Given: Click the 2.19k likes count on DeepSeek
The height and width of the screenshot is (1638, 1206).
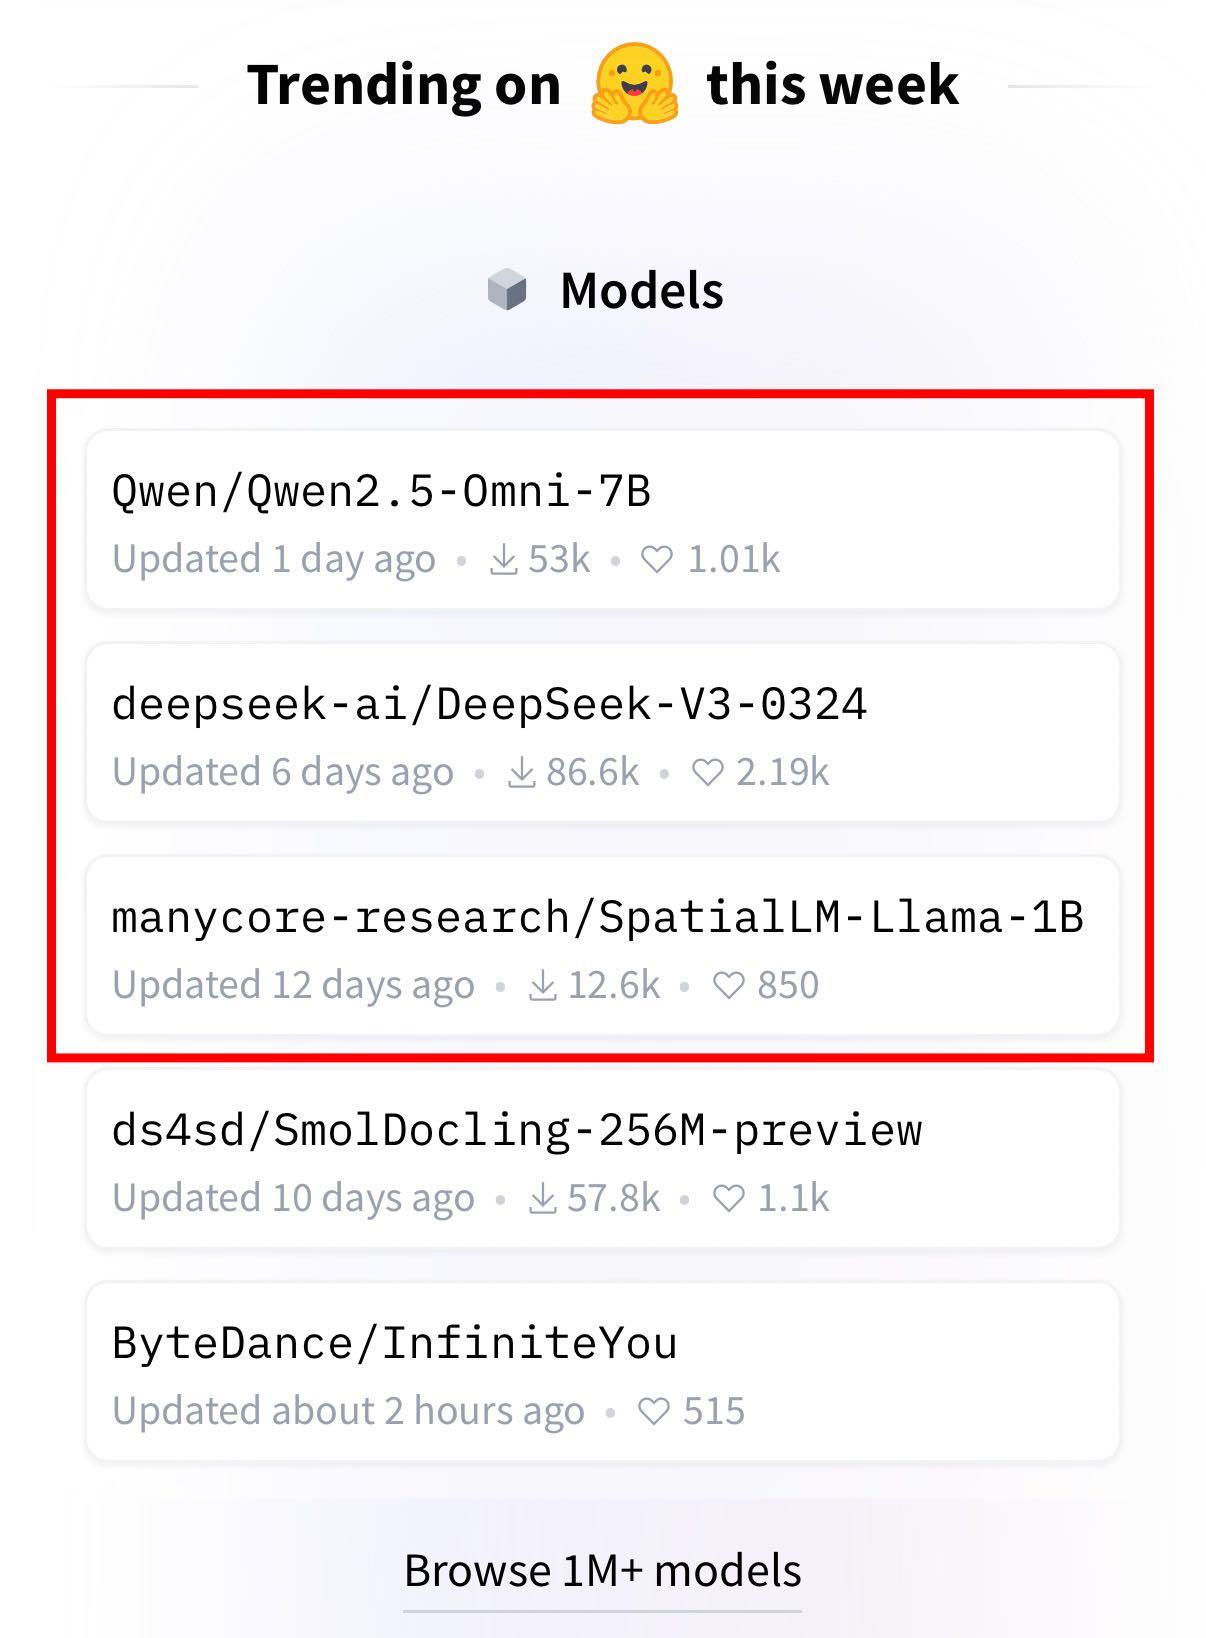Looking at the screenshot, I should 782,773.
